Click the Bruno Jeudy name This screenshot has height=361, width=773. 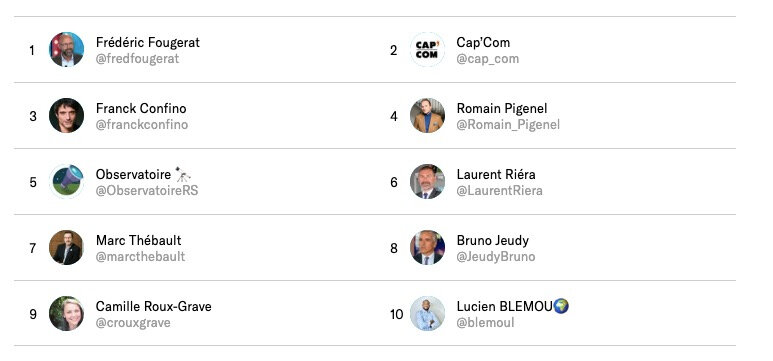pyautogui.click(x=492, y=241)
